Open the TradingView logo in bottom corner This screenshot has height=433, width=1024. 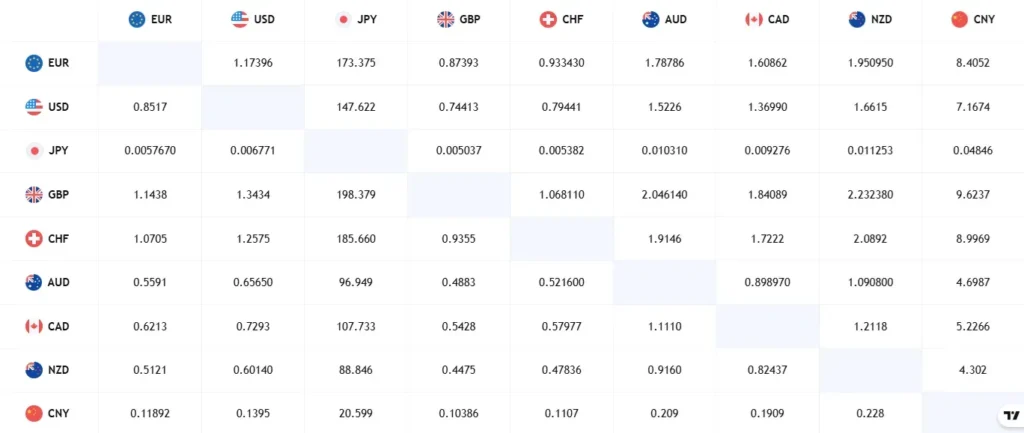(1010, 417)
